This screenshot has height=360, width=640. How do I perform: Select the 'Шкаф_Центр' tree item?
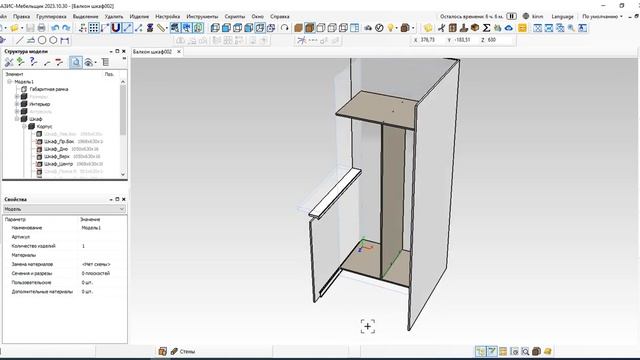click(x=58, y=164)
